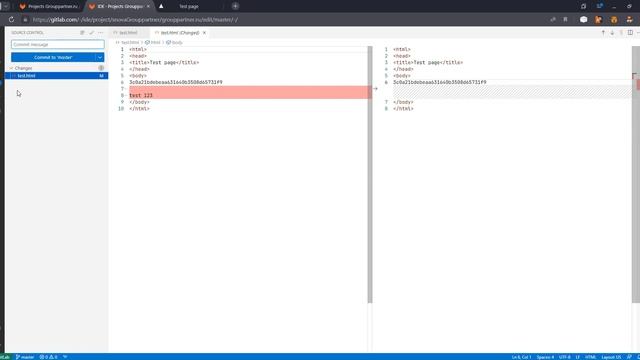This screenshot has width=640, height=360.
Task: Open a new browser tab with the plus icon
Action: [x=236, y=6]
